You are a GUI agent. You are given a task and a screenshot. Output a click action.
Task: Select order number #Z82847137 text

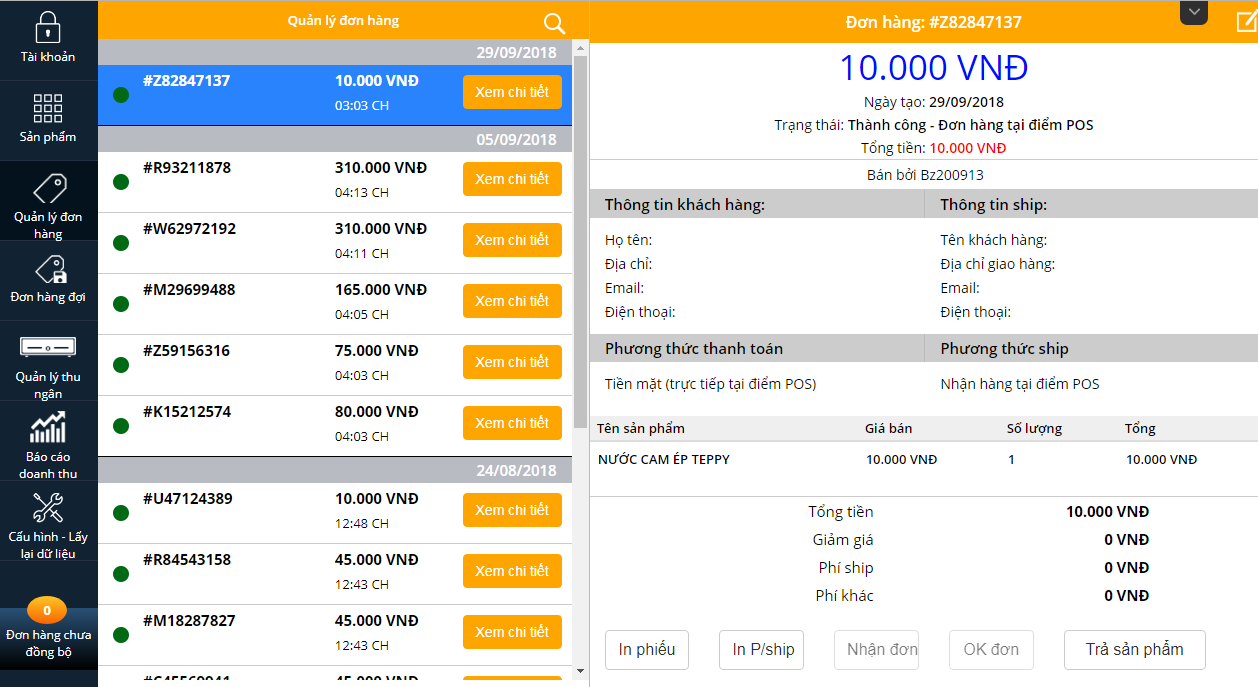coord(187,81)
